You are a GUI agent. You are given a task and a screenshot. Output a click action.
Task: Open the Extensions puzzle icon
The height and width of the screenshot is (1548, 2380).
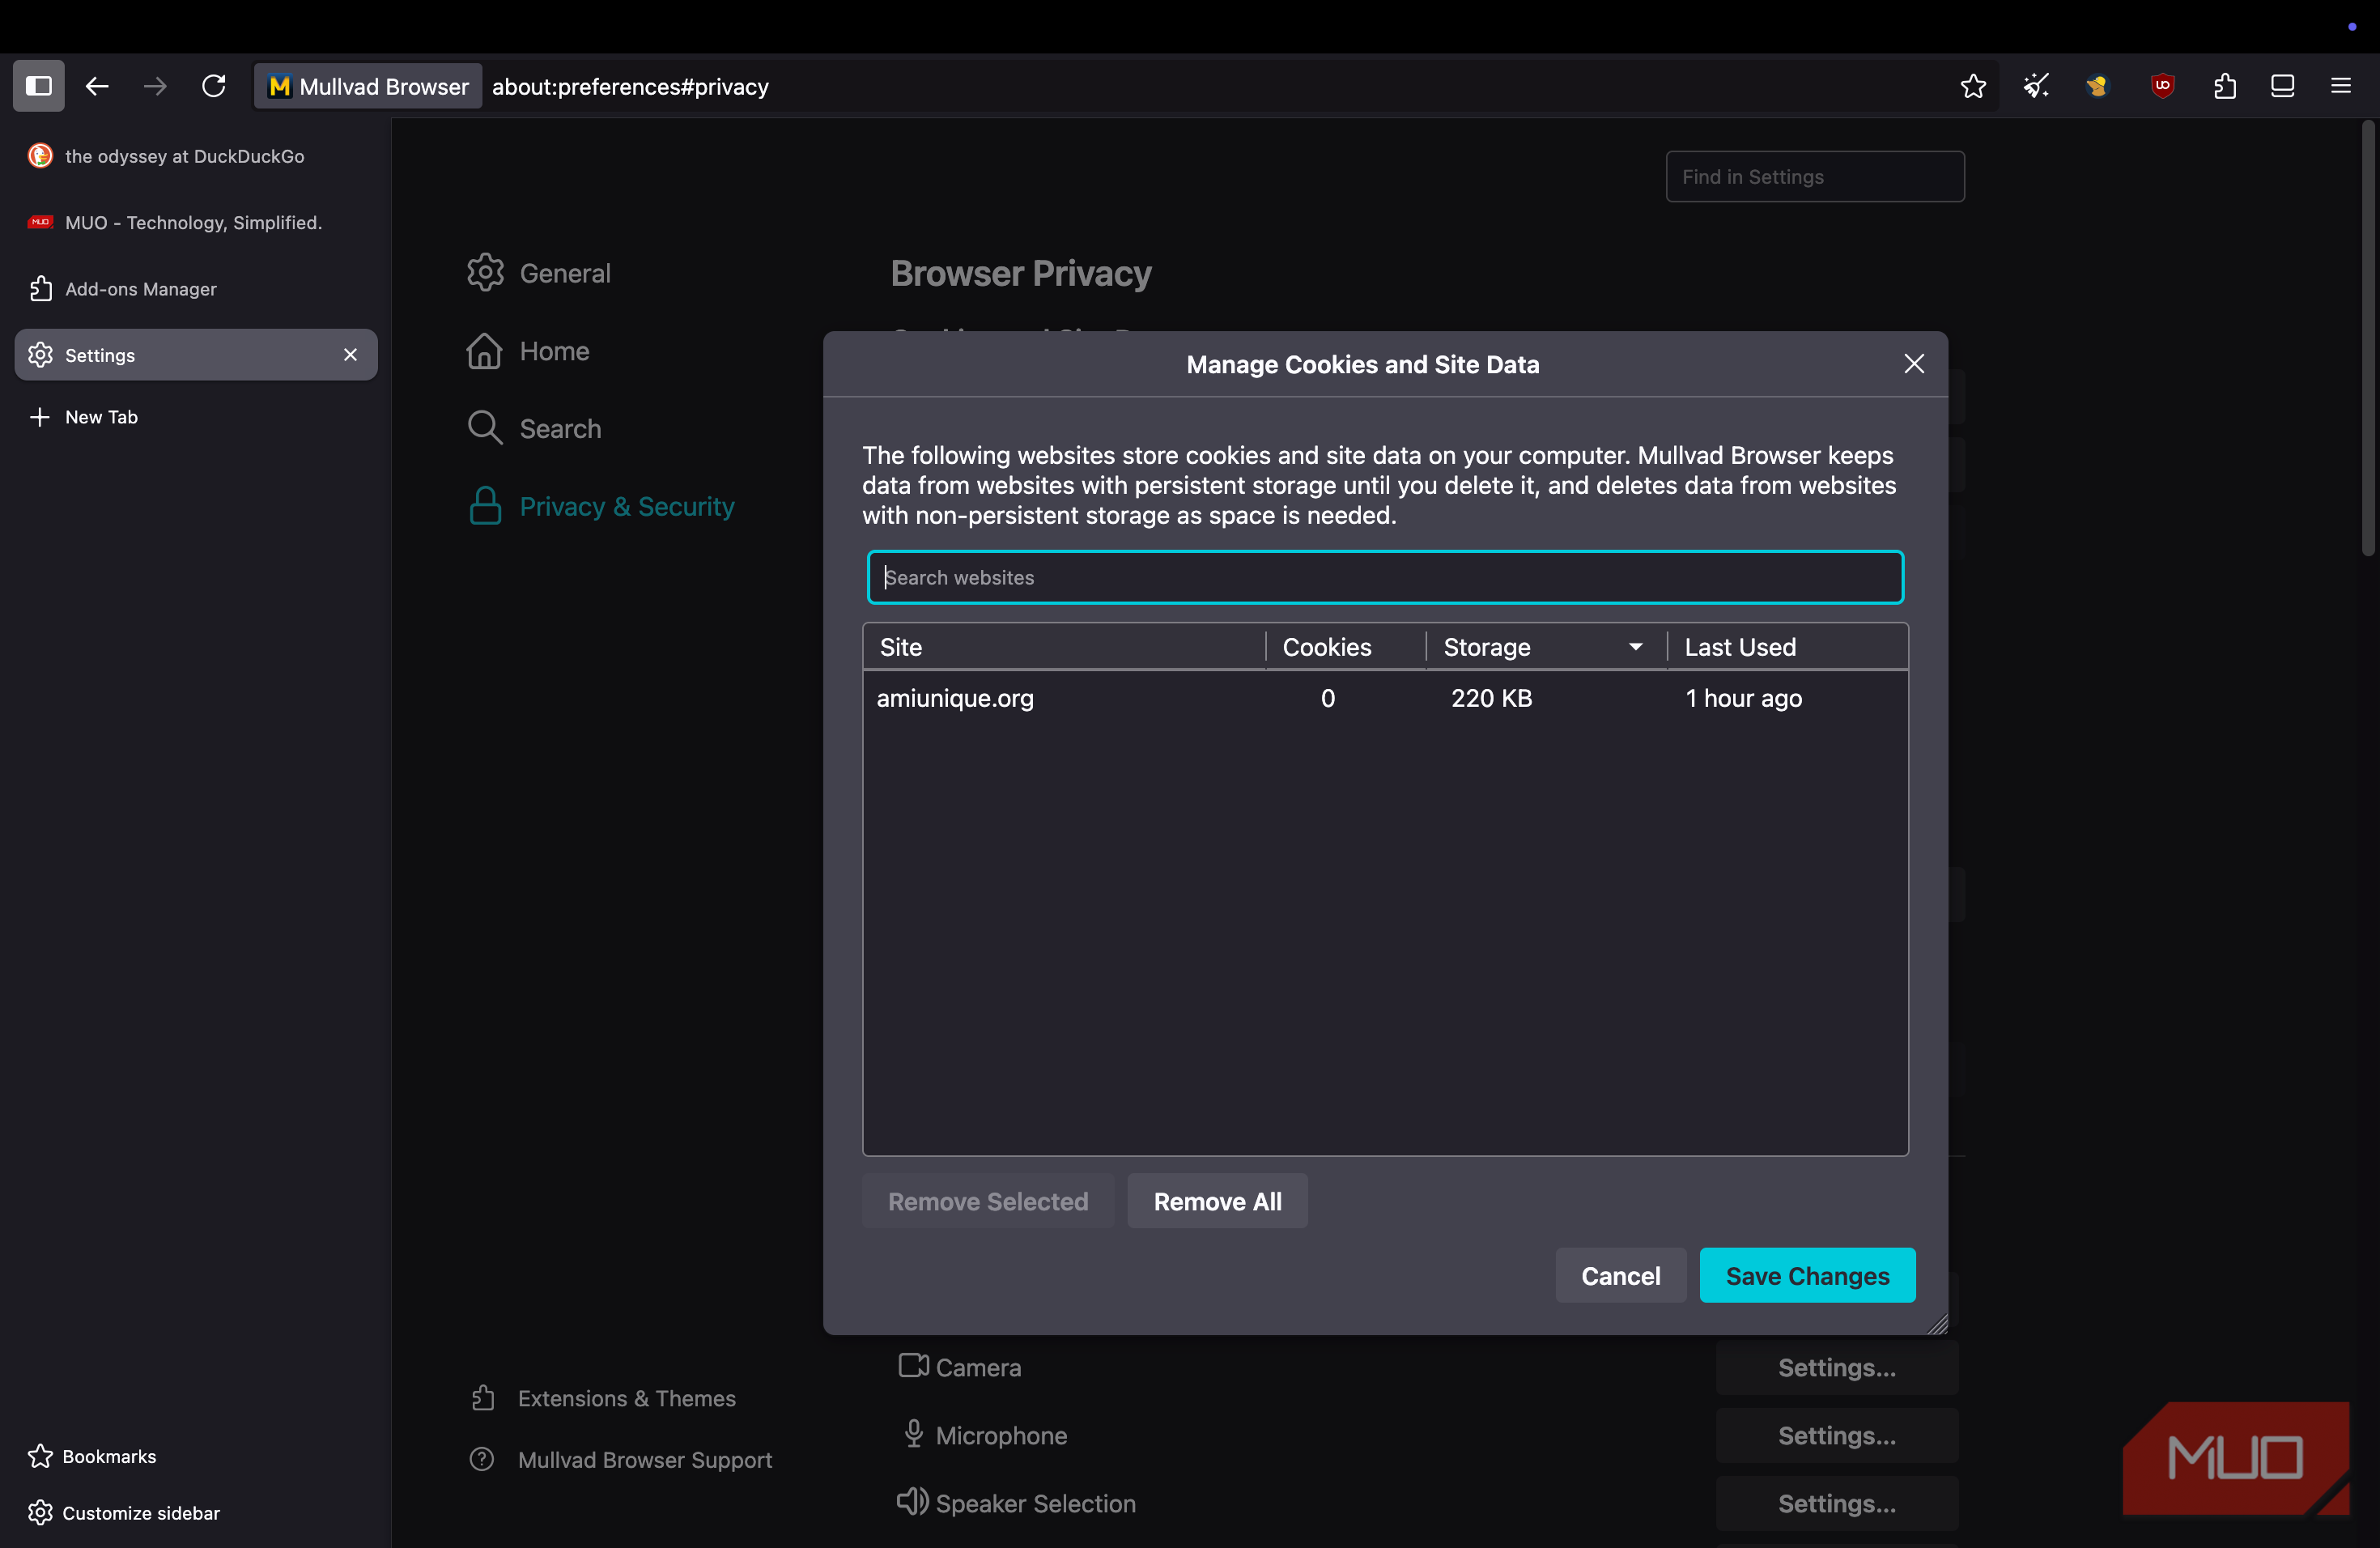pyautogui.click(x=2224, y=86)
